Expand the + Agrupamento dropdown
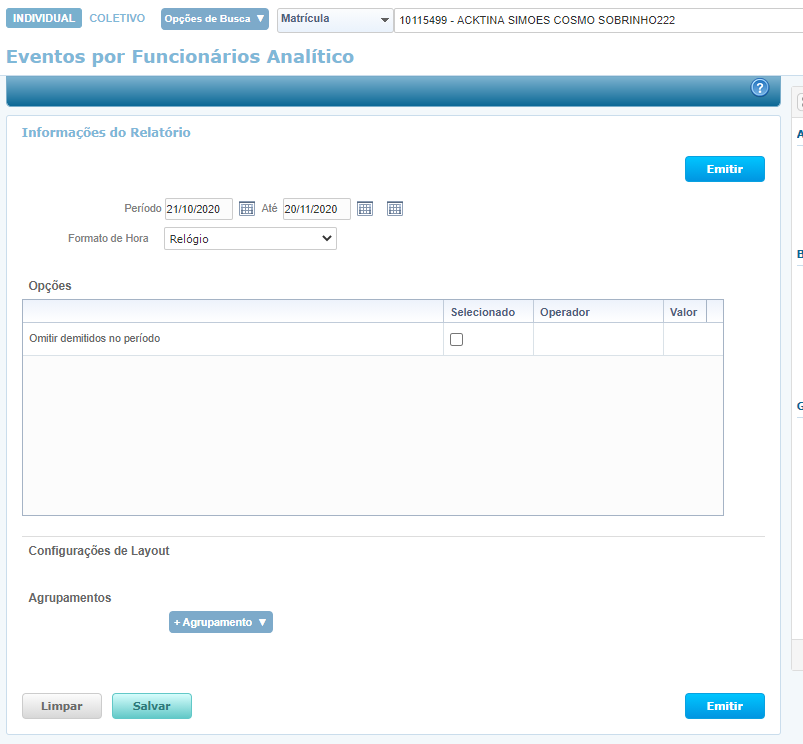 tap(220, 622)
